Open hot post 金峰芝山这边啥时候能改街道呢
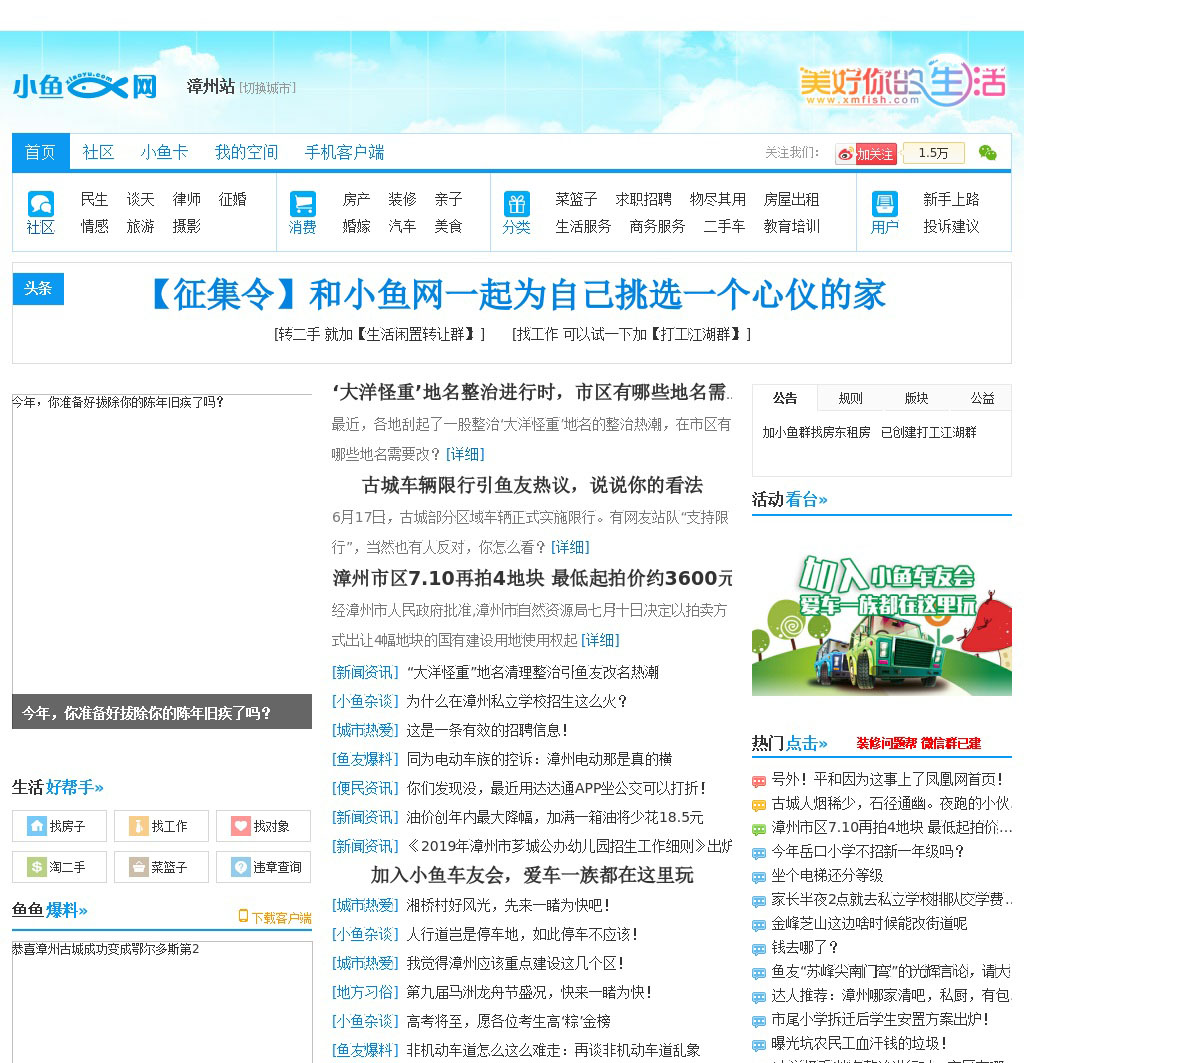 [869, 923]
